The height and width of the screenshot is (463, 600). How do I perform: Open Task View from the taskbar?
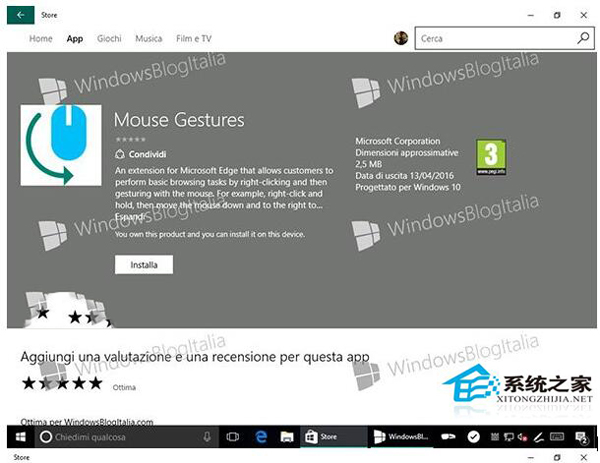232,437
